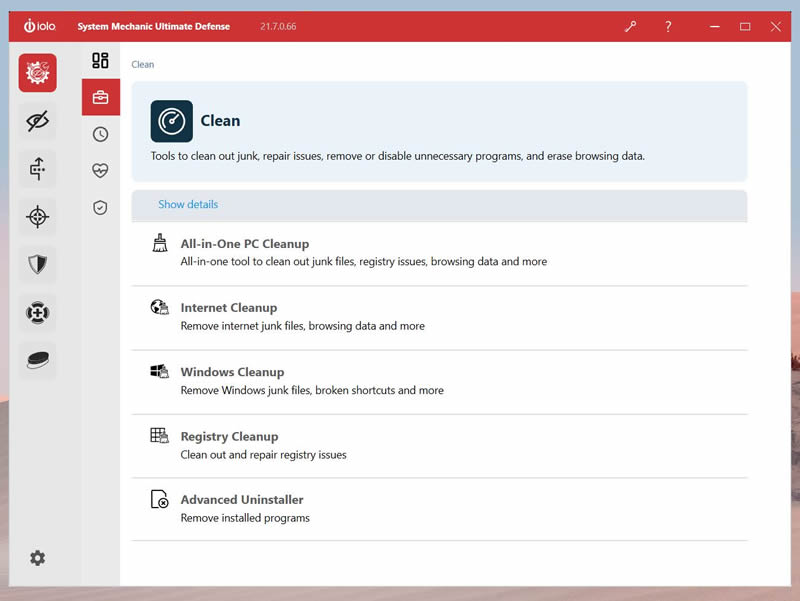This screenshot has width=800, height=601.
Task: Open the Privacy crossed-eye icon in sidebar
Action: (38, 121)
